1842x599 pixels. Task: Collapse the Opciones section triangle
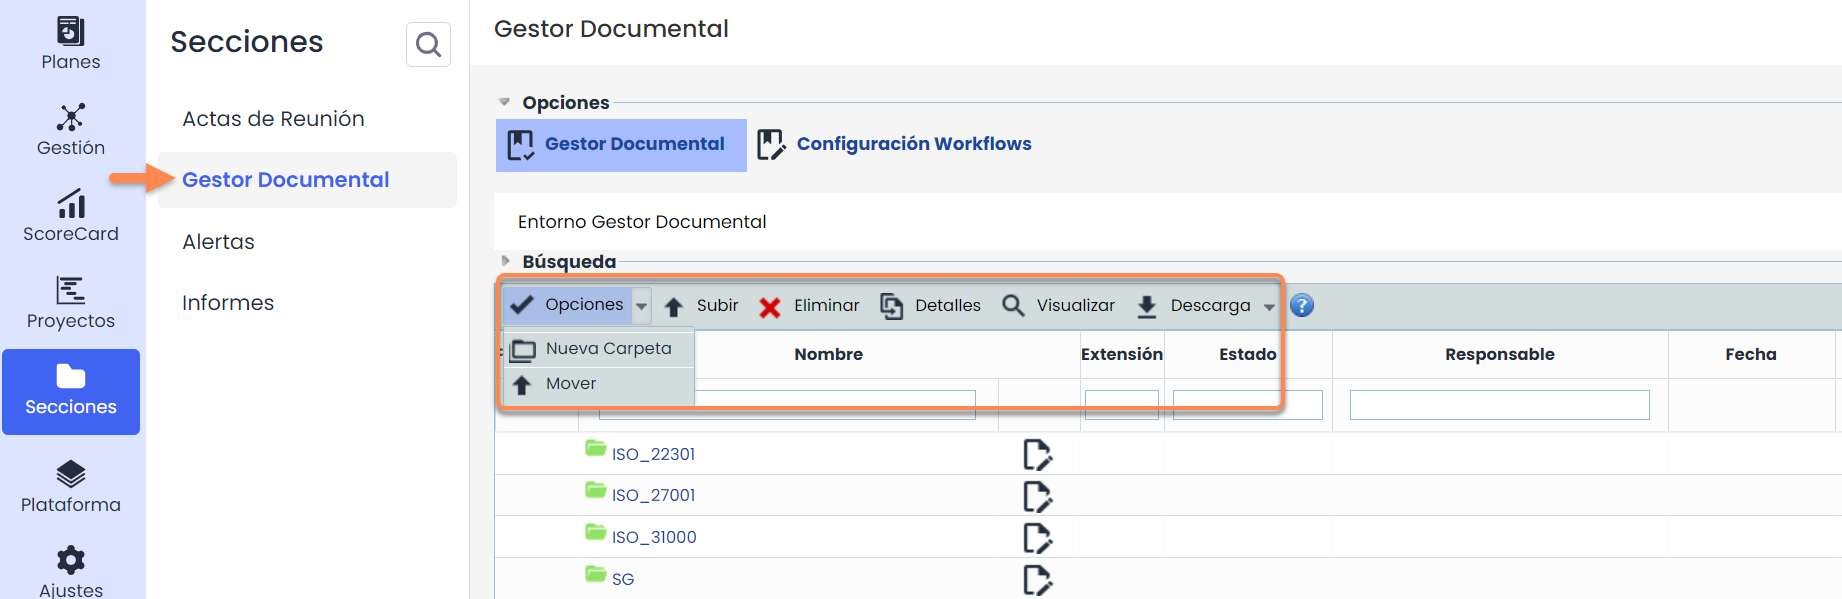505,102
